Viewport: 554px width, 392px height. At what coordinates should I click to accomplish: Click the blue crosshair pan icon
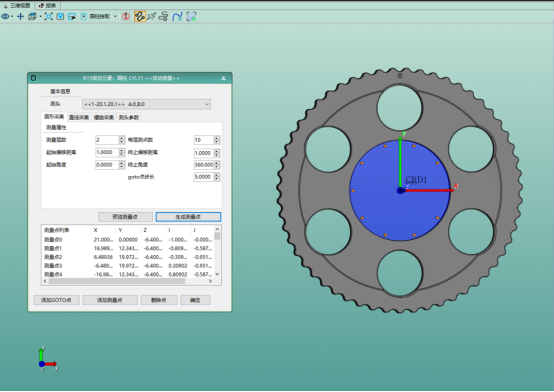(20, 16)
